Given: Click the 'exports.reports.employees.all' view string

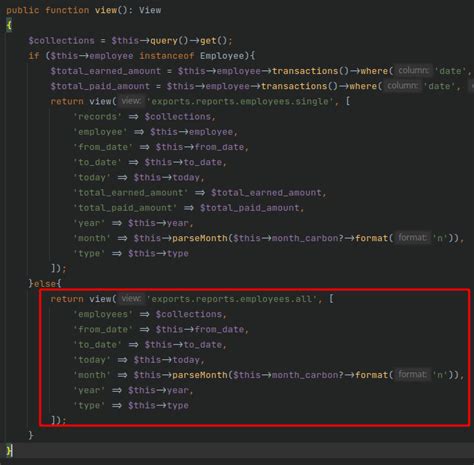Looking at the screenshot, I should 232,299.
